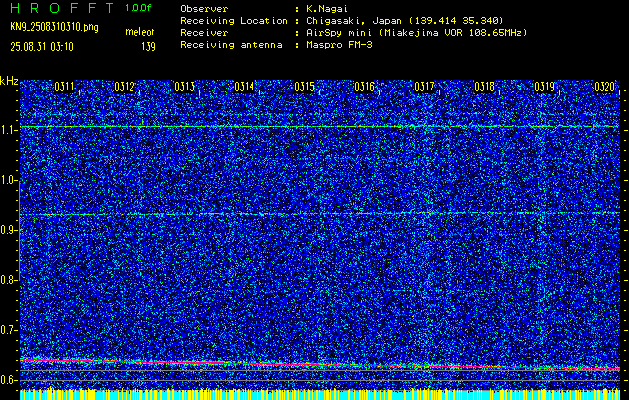Image resolution: width=629 pixels, height=400 pixels.
Task: Click the 0319 time marker
Action: point(544,87)
